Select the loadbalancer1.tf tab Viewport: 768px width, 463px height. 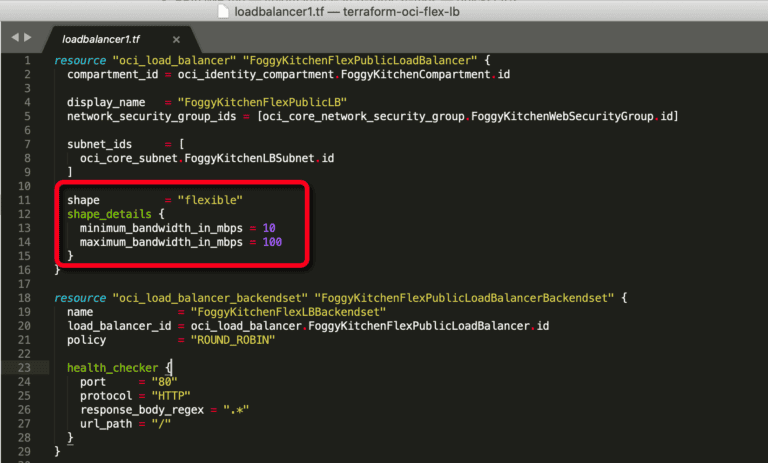(101, 39)
